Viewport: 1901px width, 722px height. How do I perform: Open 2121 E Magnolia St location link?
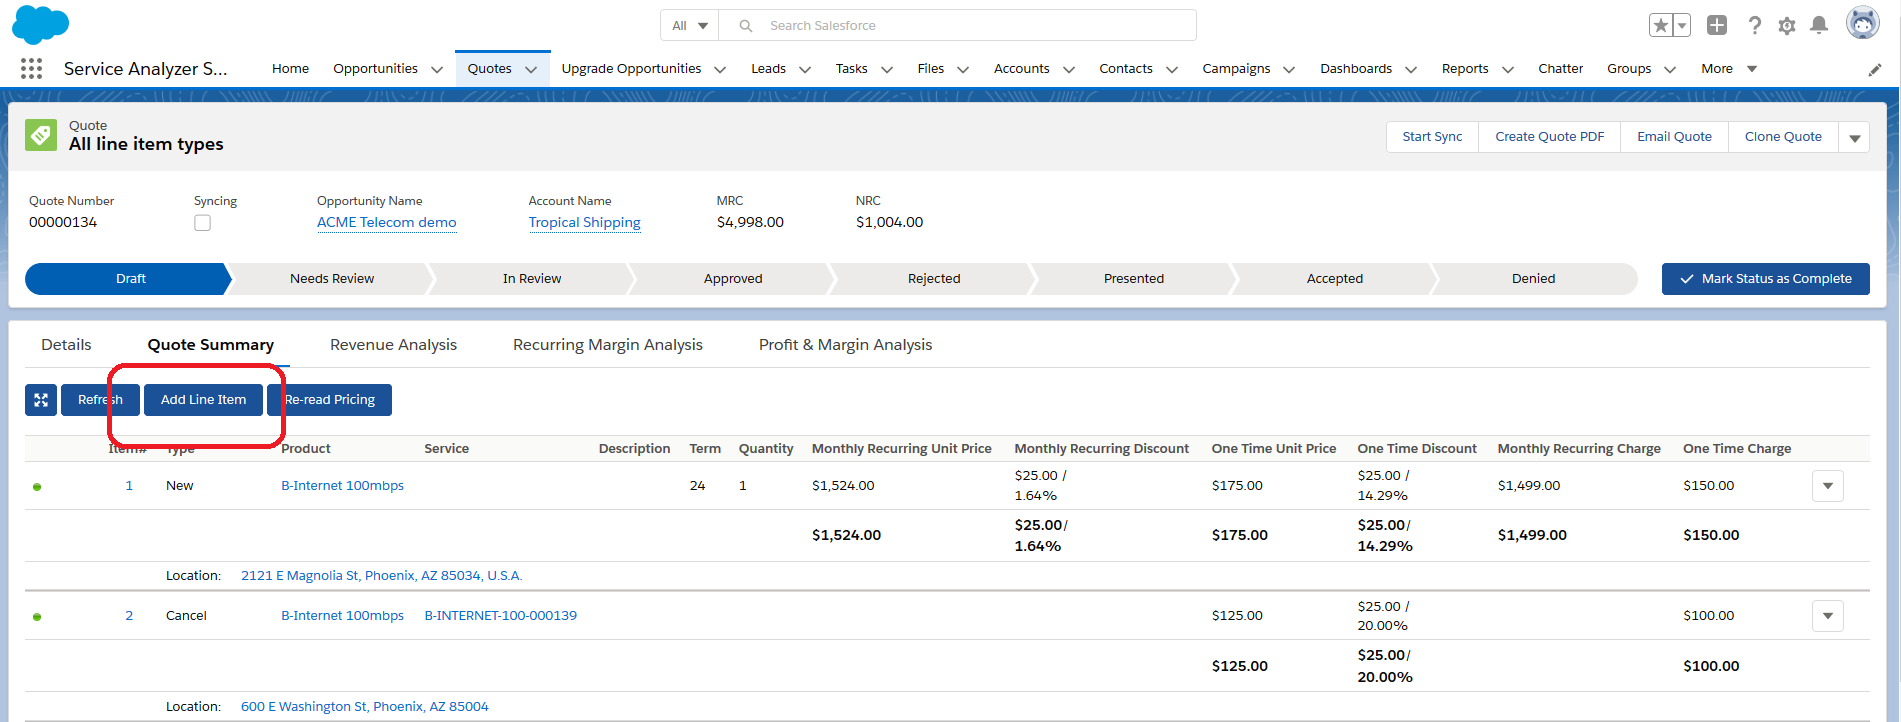381,576
